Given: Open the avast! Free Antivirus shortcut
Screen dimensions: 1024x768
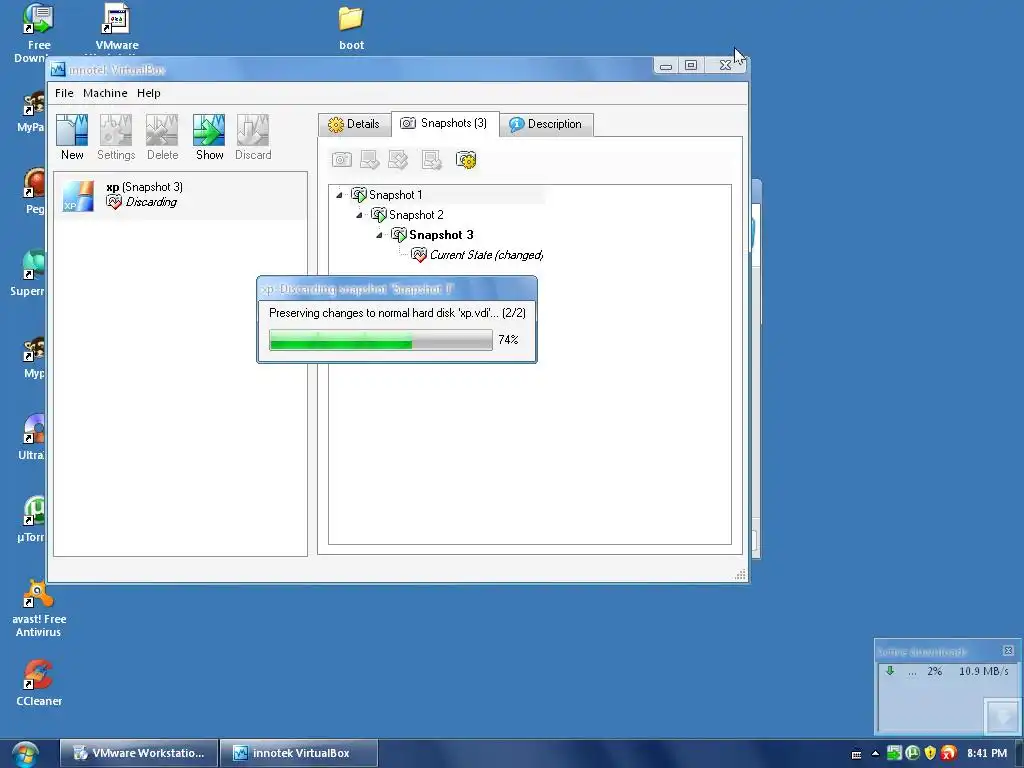Looking at the screenshot, I should tap(39, 608).
